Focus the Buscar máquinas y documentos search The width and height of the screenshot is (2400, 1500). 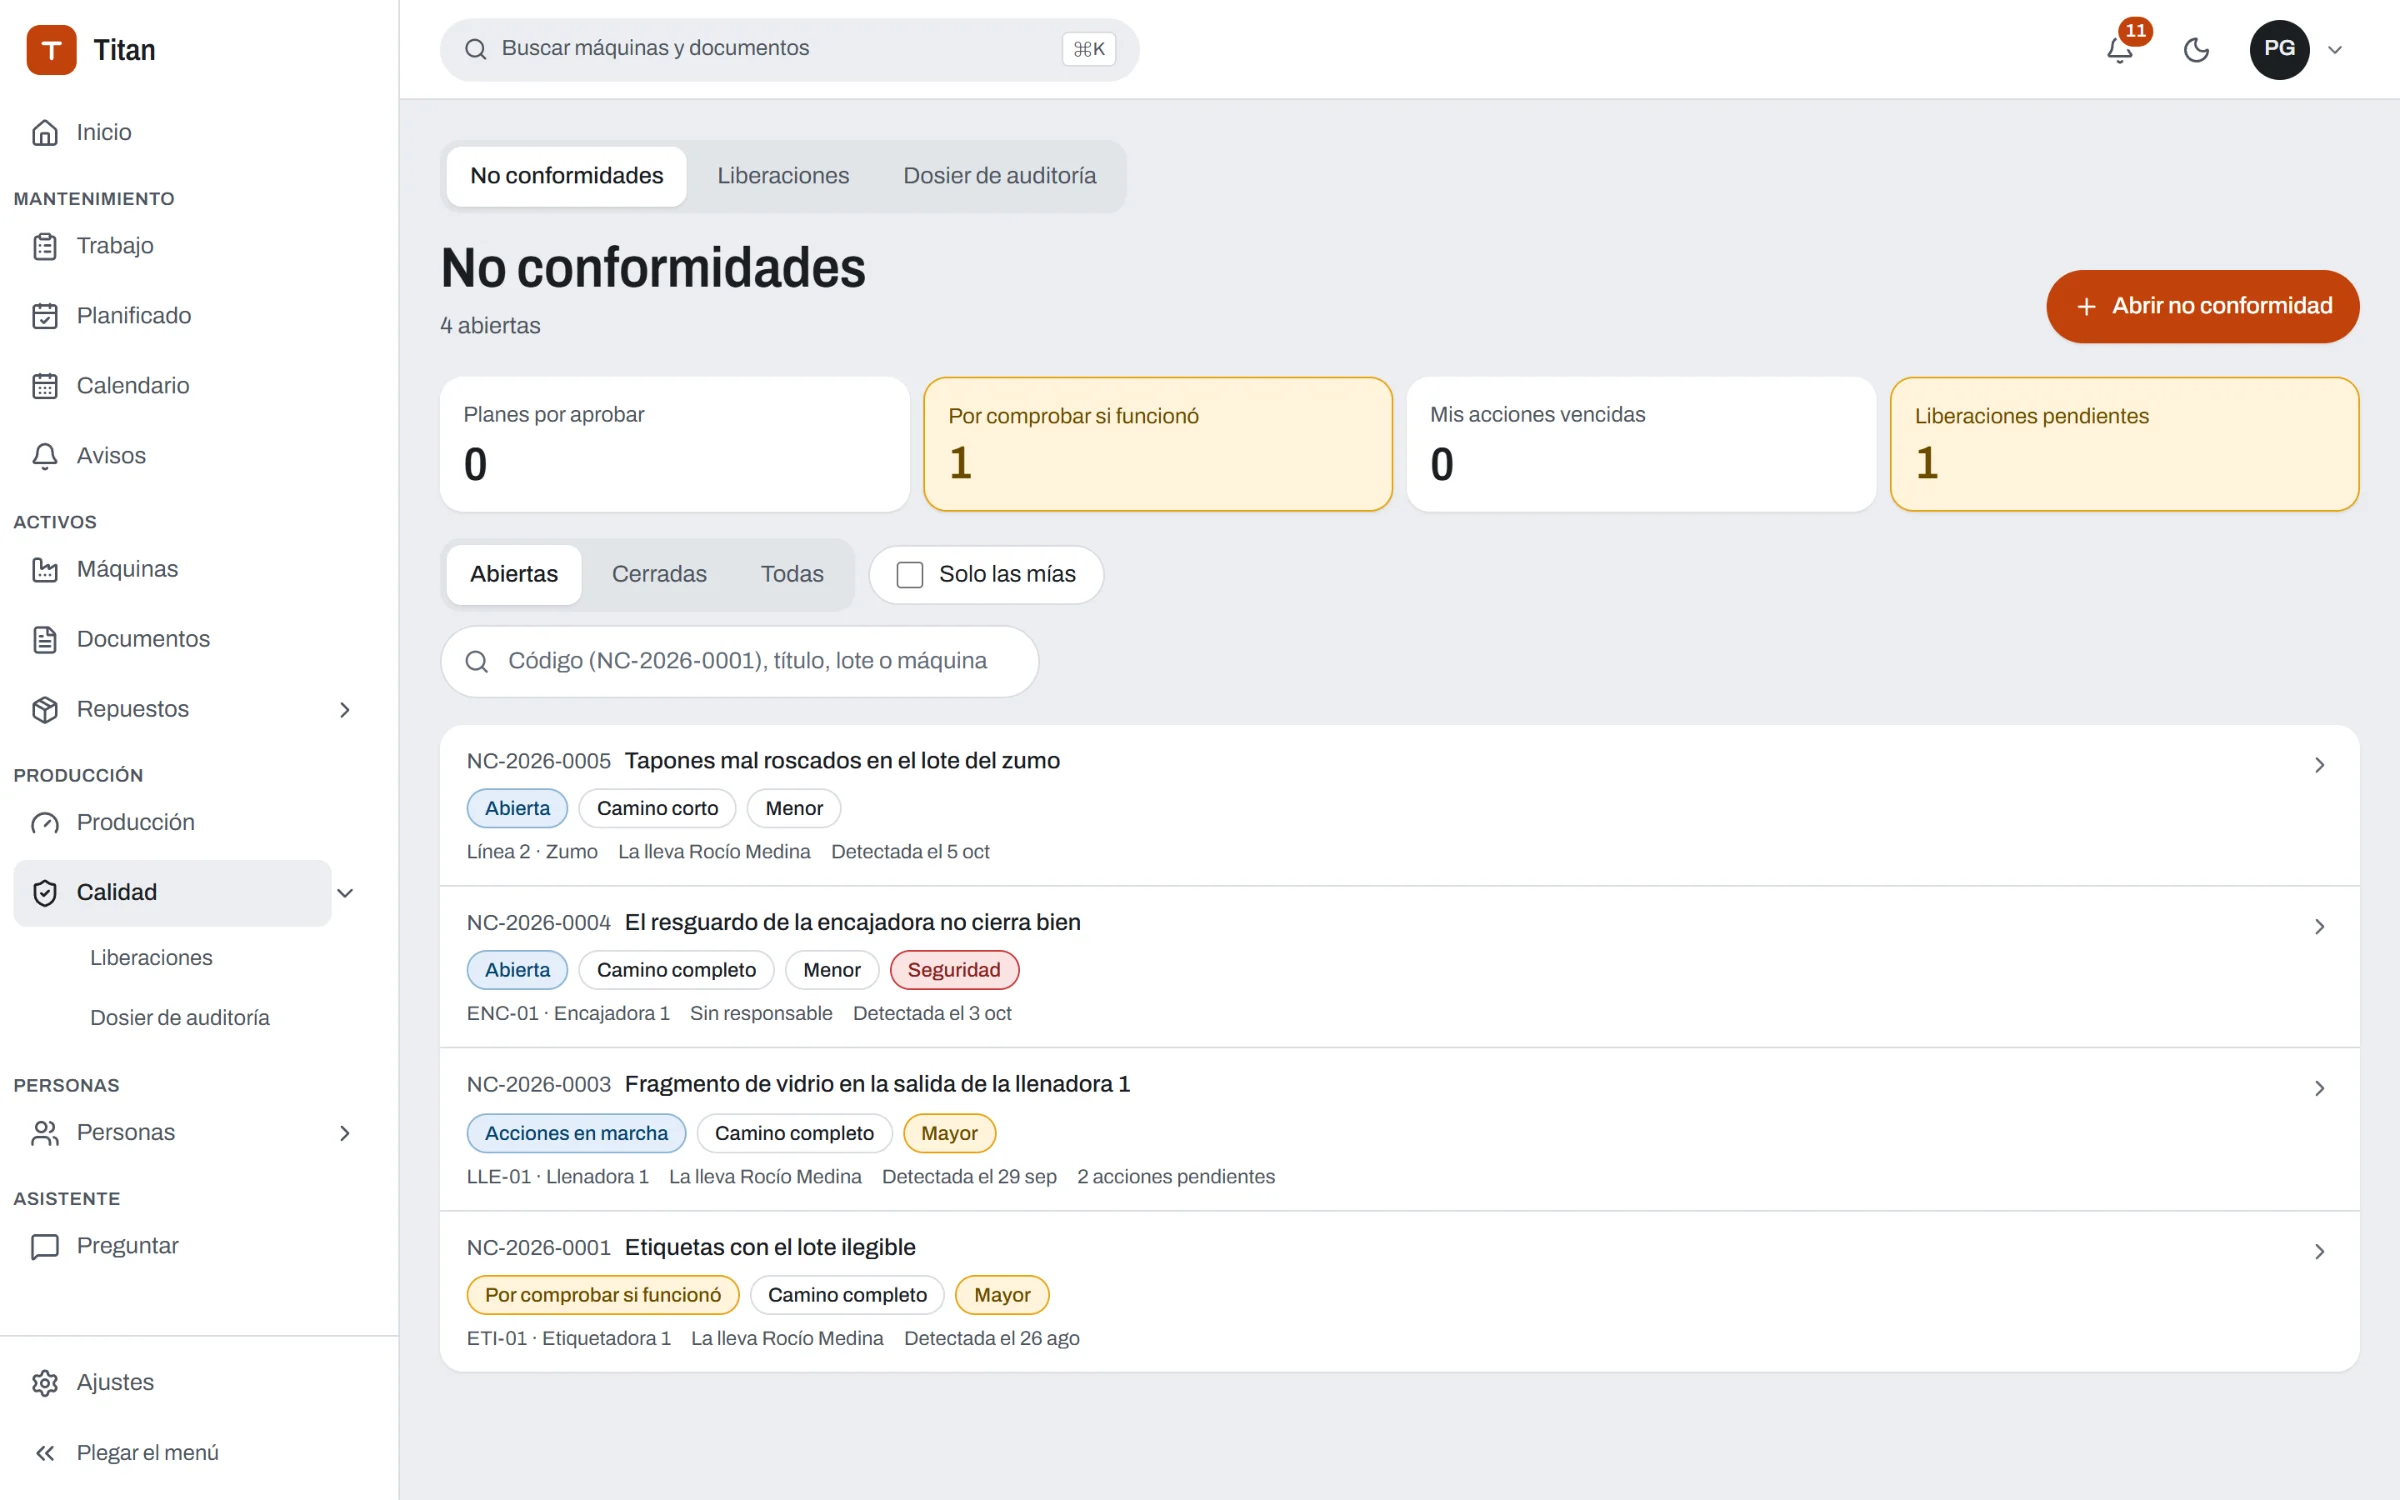click(789, 49)
